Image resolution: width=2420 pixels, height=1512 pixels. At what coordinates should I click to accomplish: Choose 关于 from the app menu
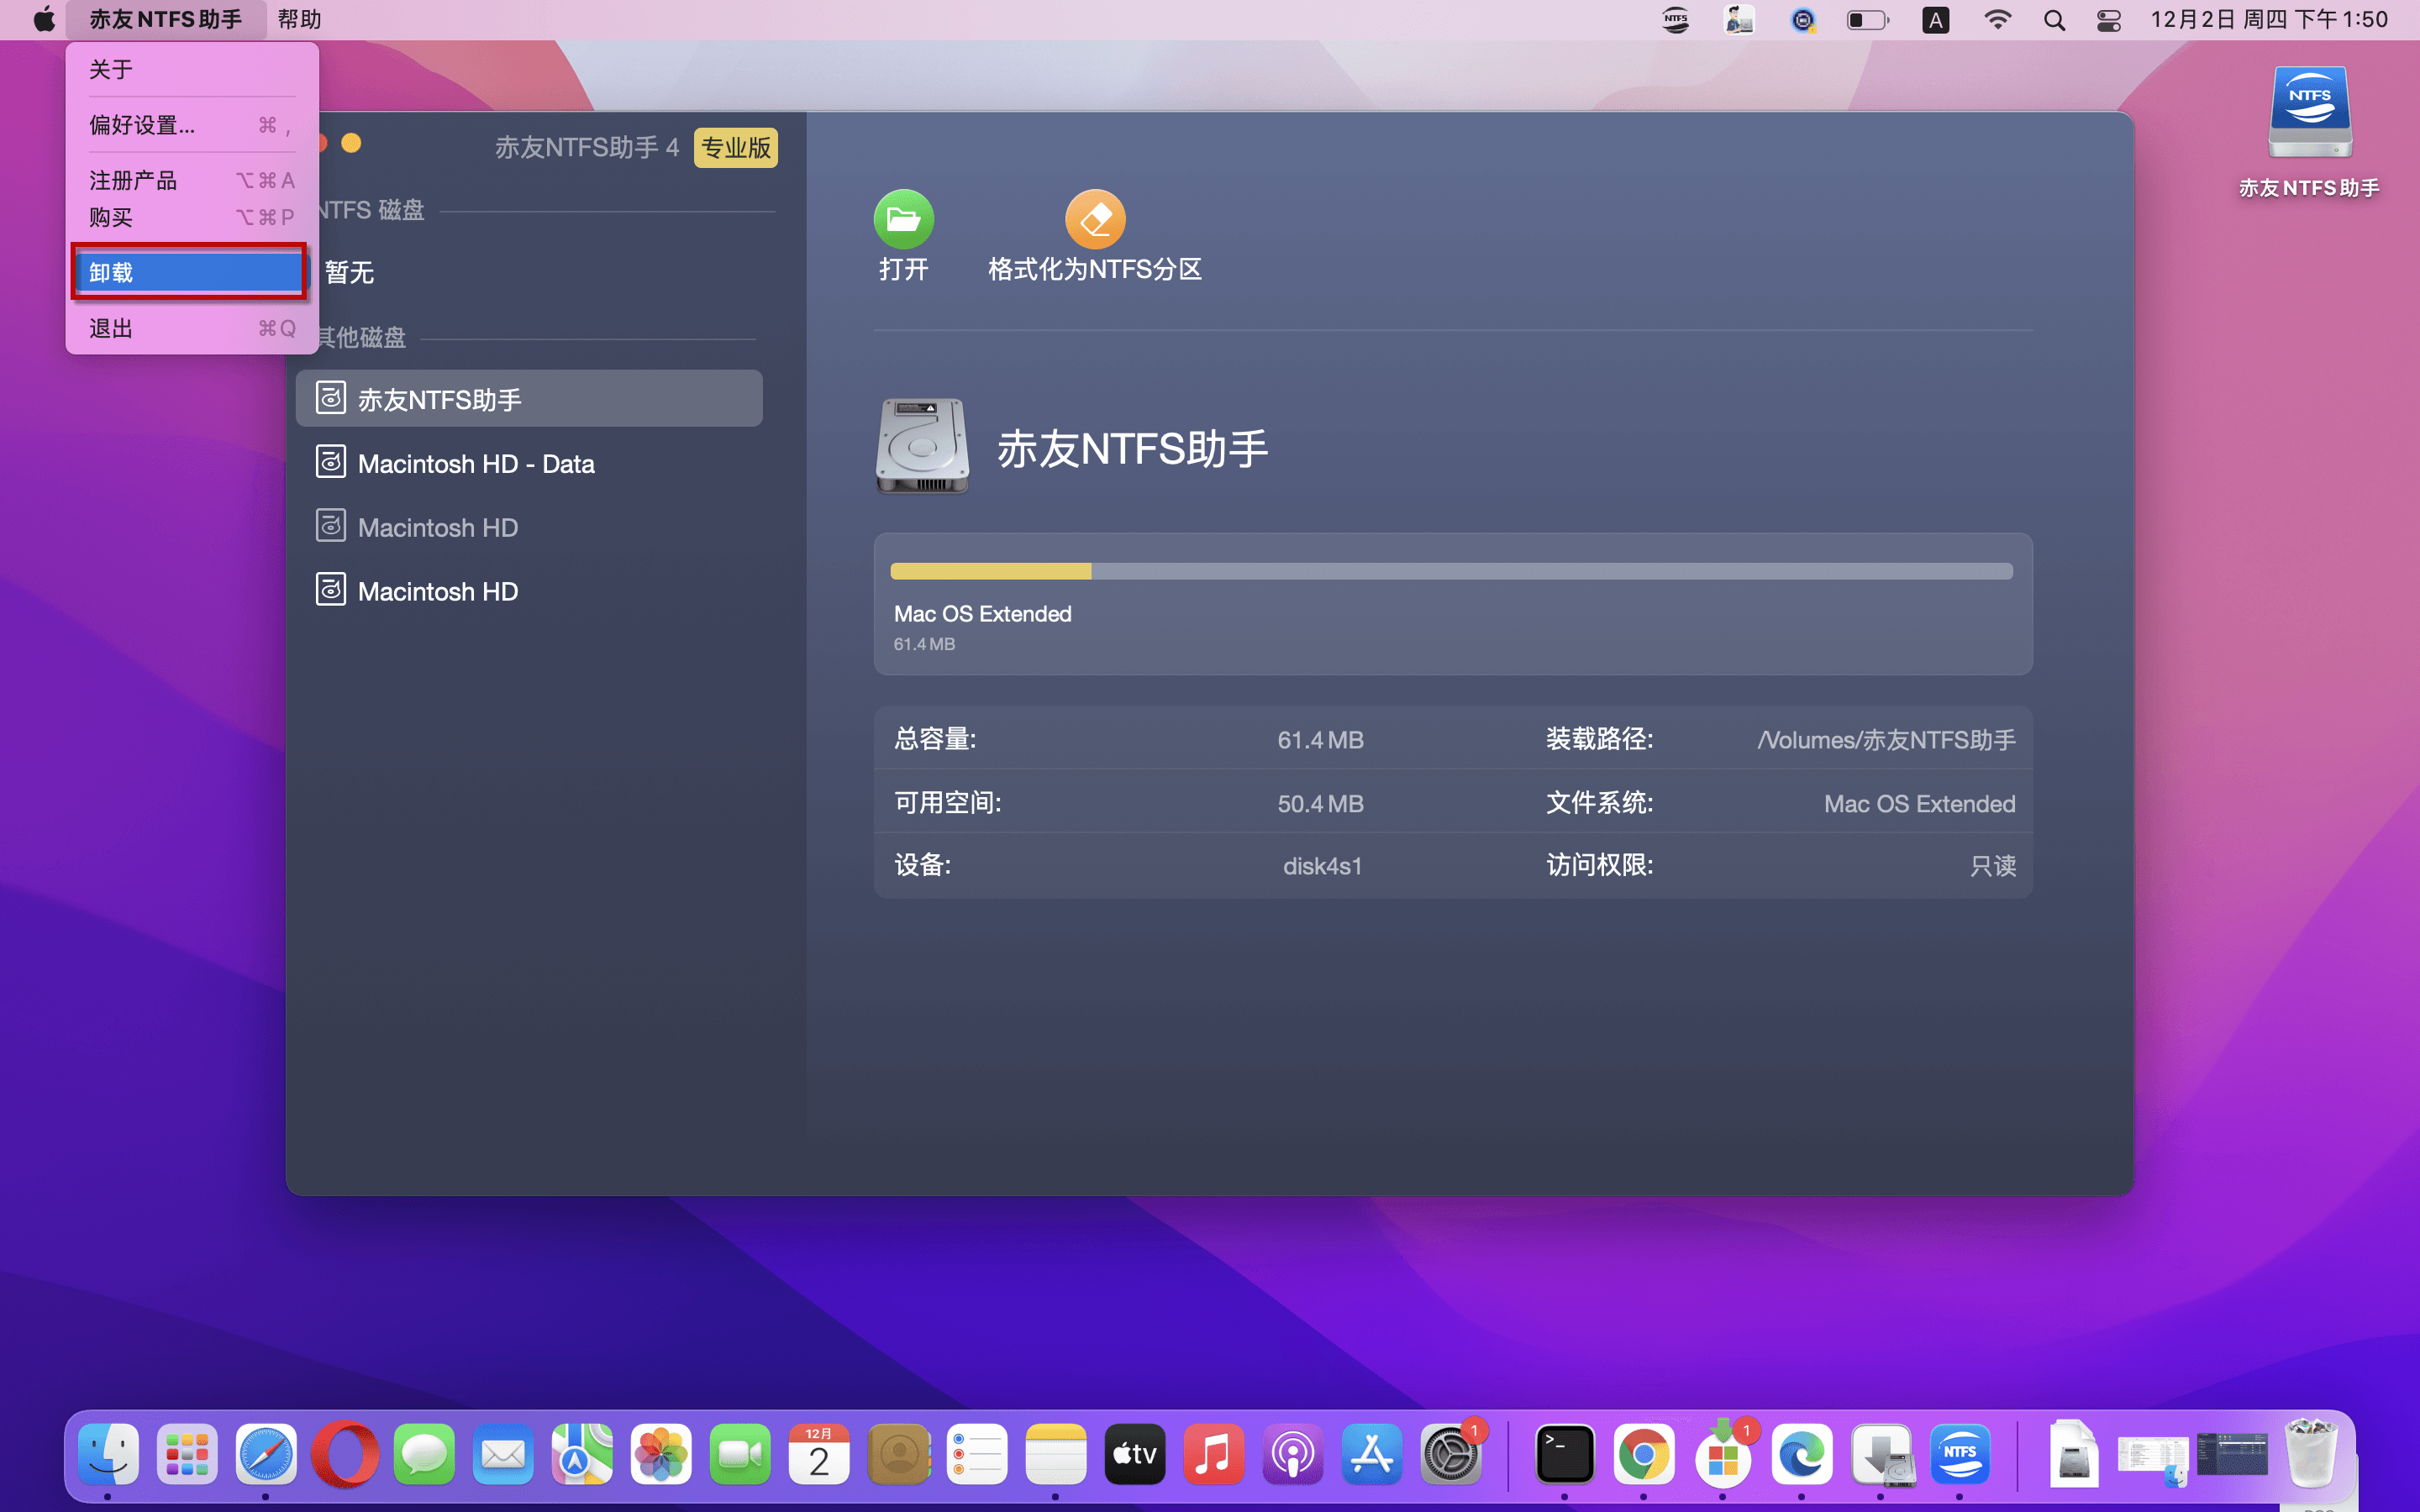coord(192,69)
